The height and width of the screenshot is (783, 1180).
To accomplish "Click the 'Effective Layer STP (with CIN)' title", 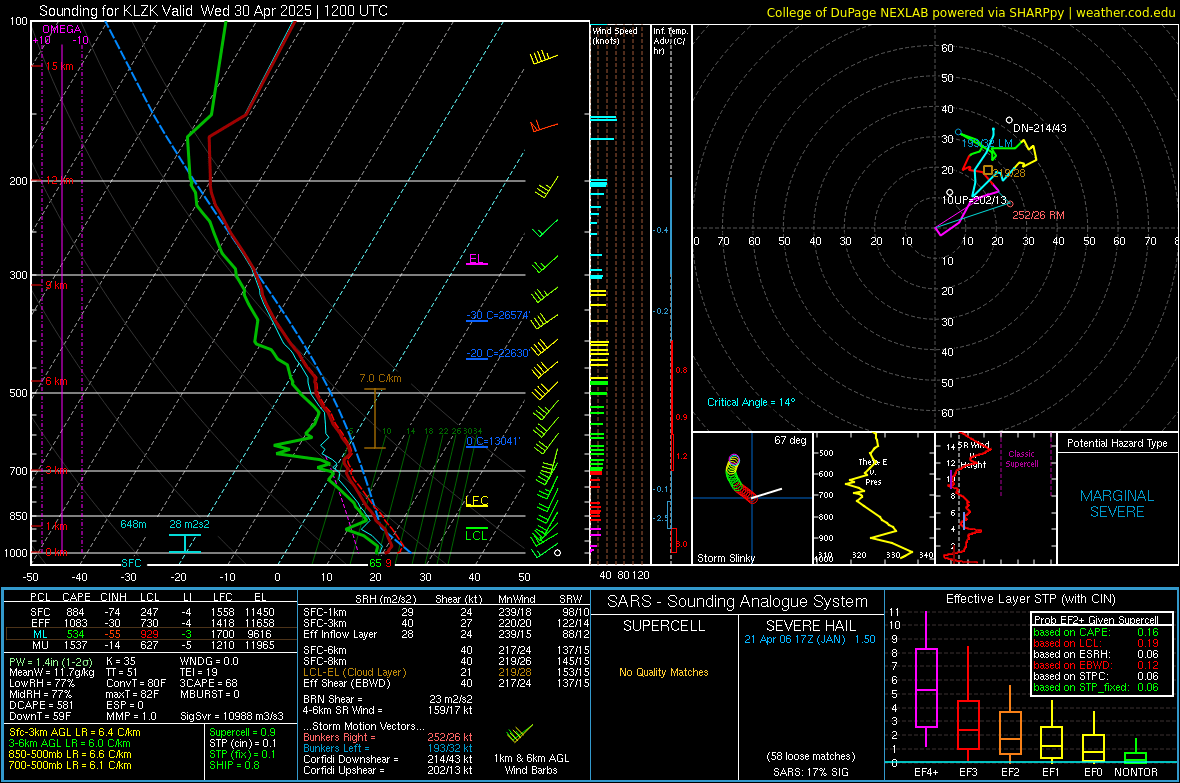I will [x=1030, y=599].
